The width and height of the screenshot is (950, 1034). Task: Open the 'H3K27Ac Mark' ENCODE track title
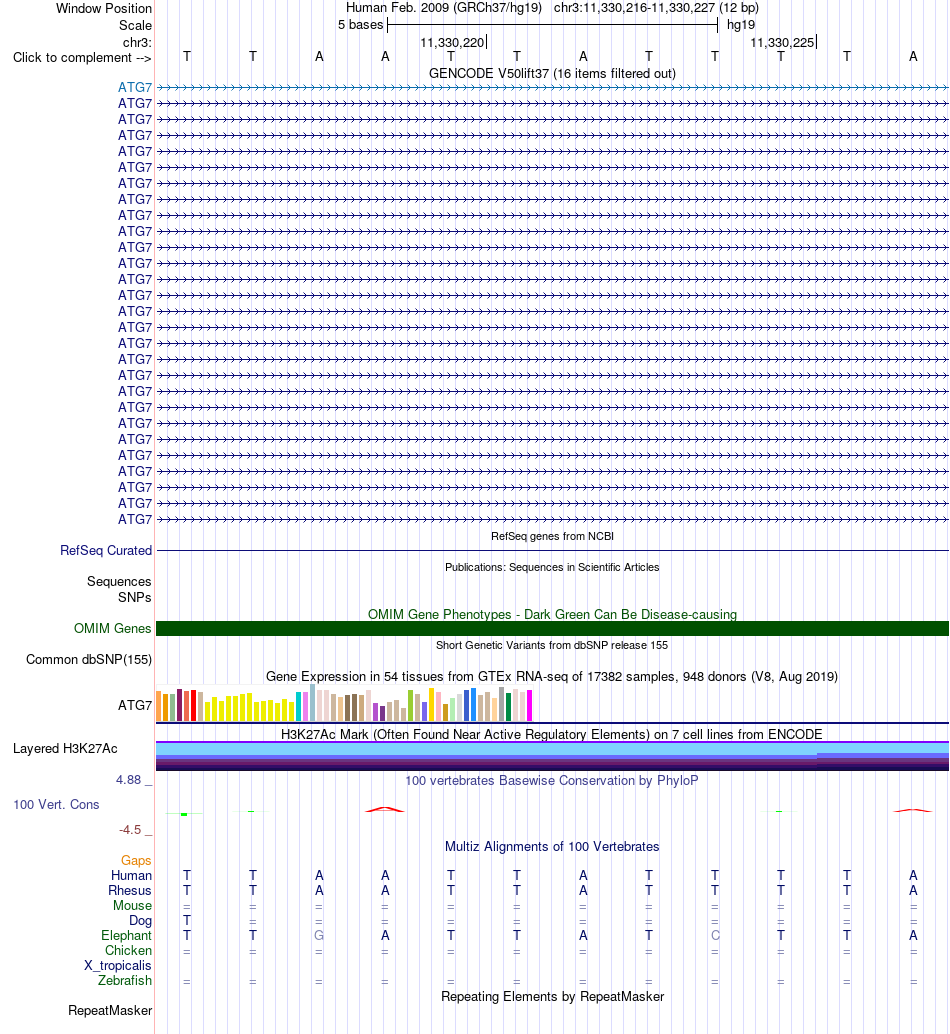[x=552, y=735]
